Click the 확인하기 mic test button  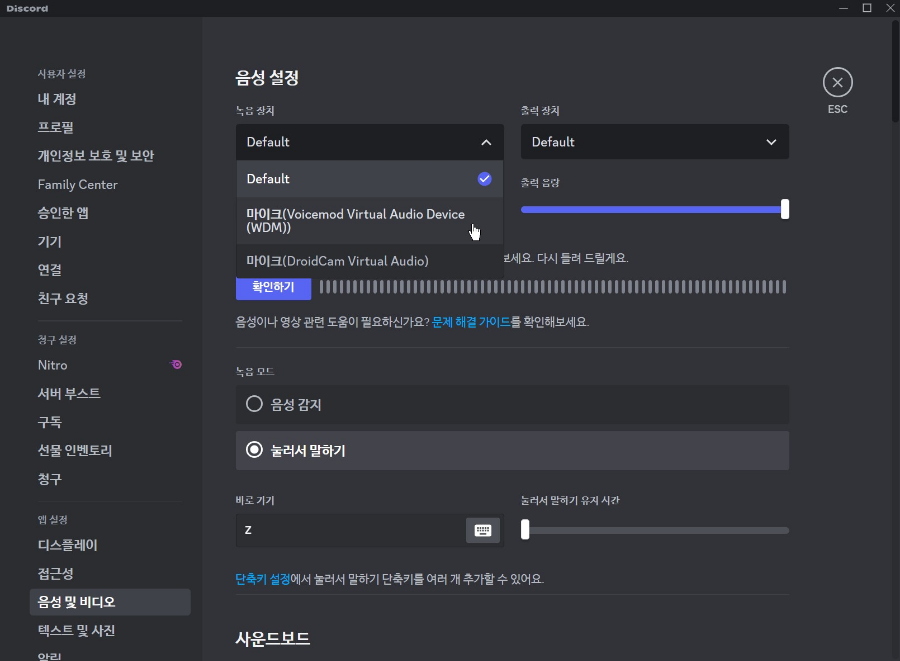click(273, 287)
